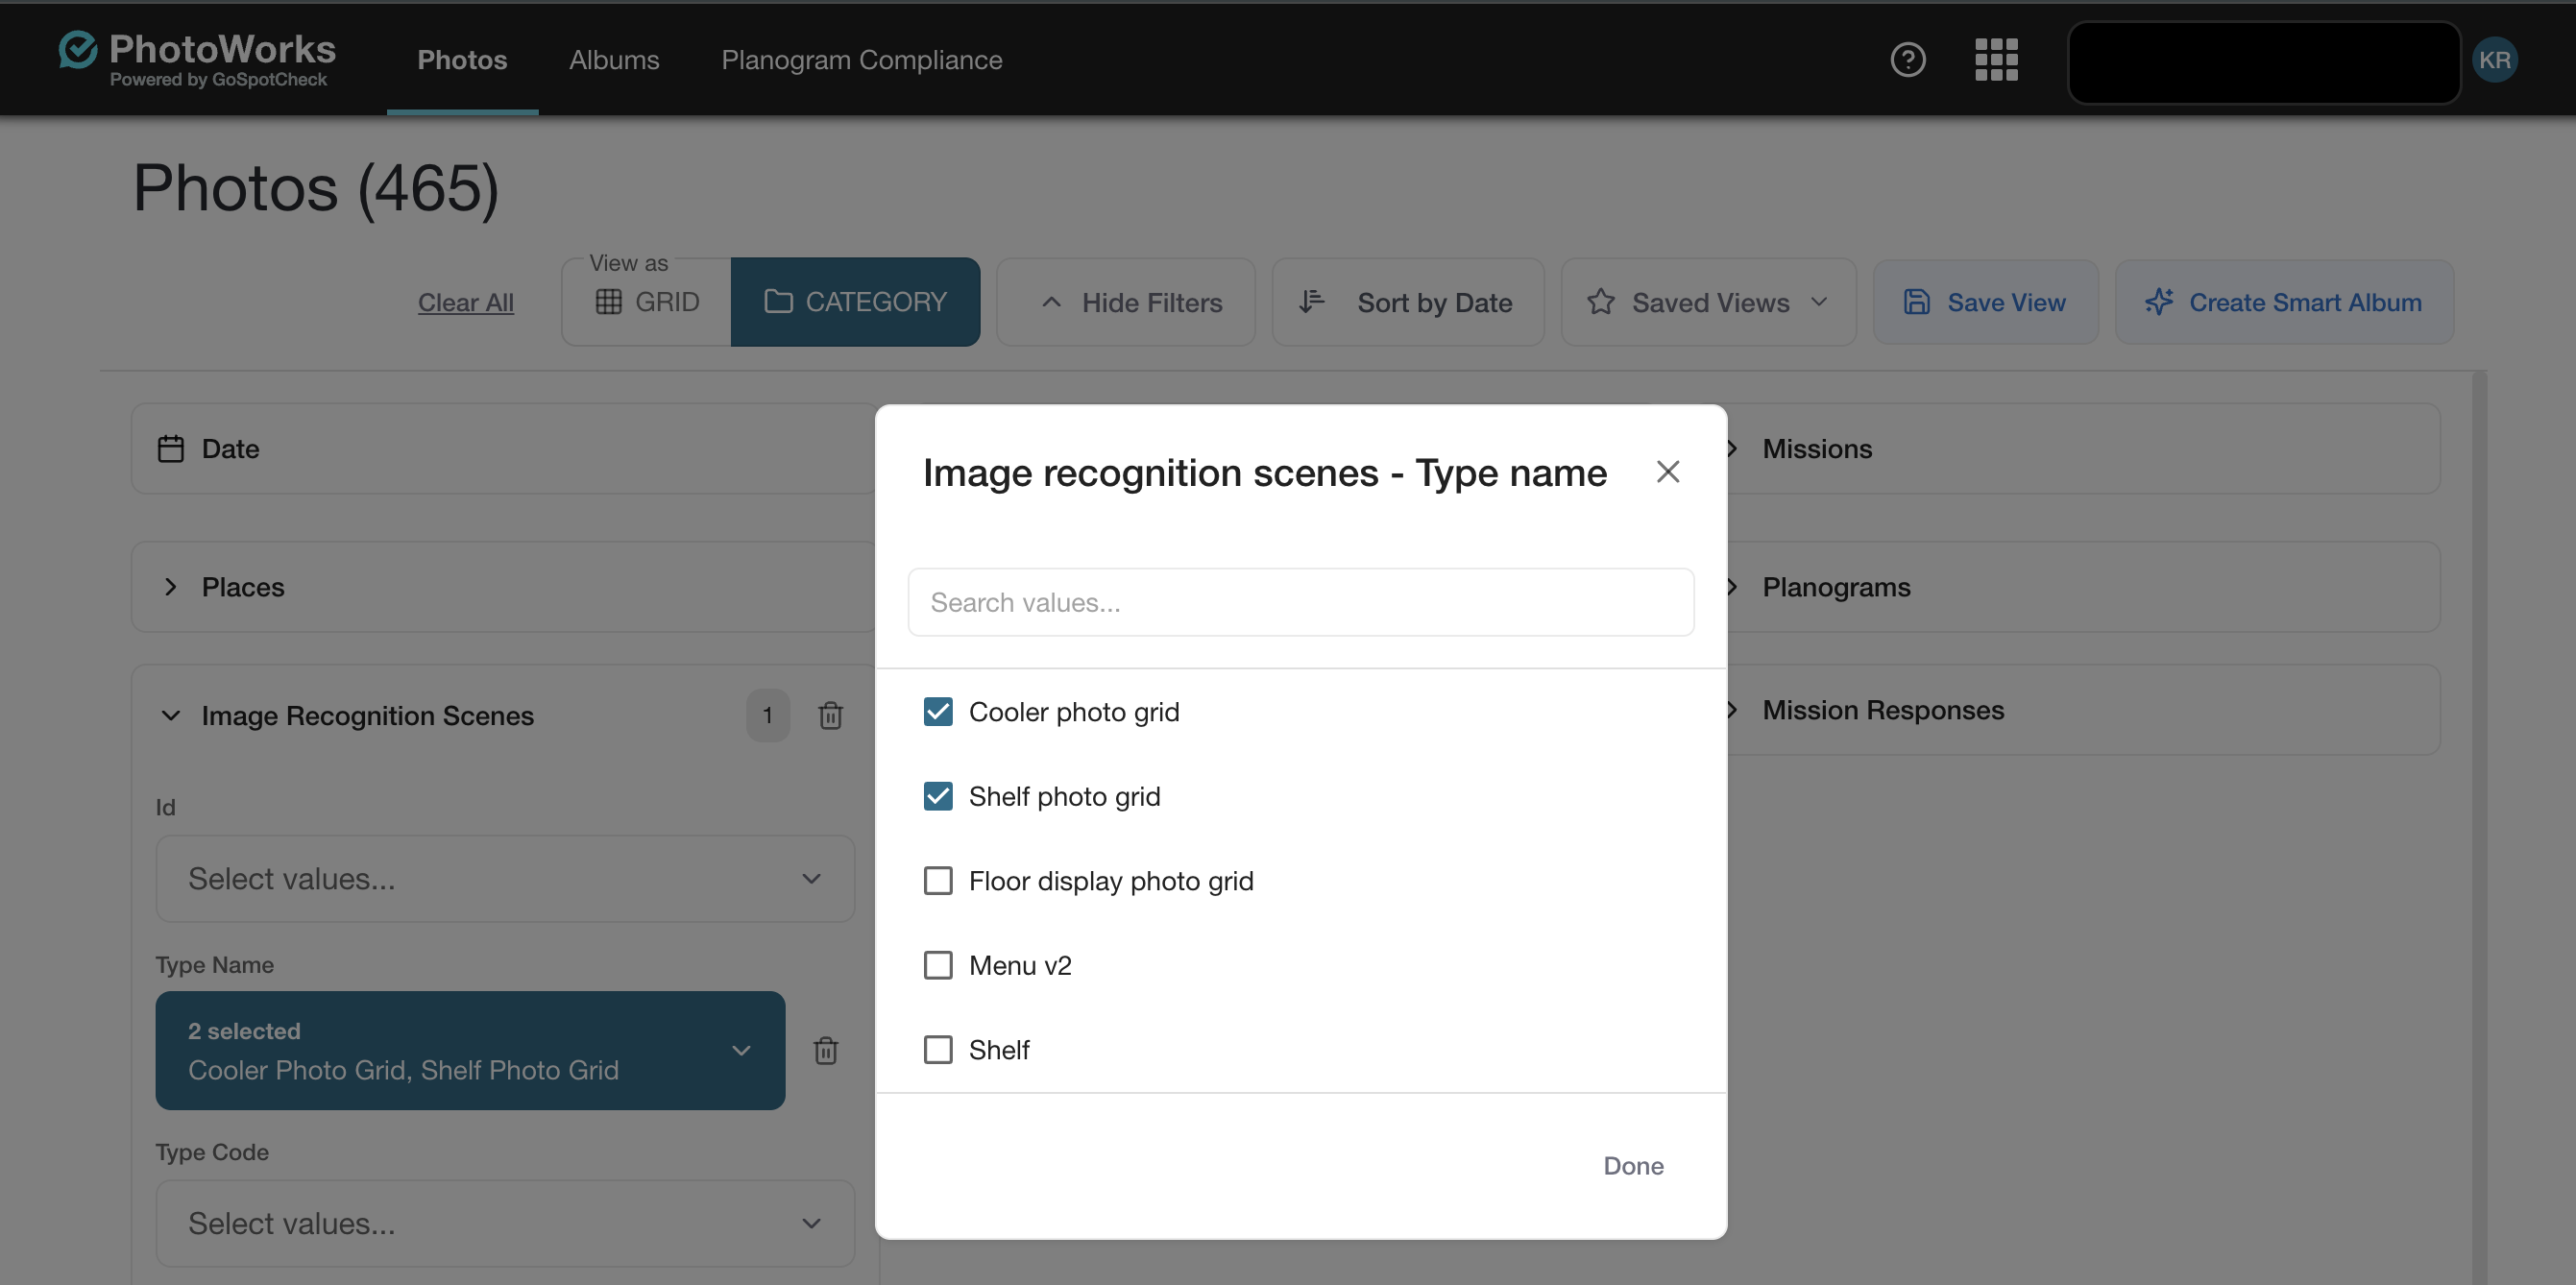Open the Planogram Compliance tab
This screenshot has height=1285, width=2576.
(861, 60)
